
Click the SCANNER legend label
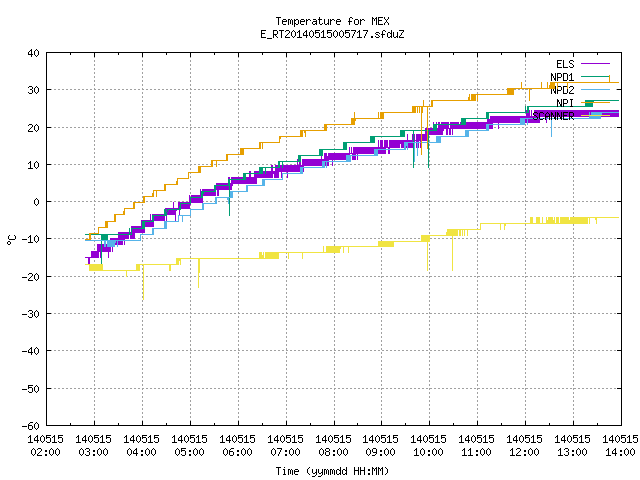coord(553,116)
